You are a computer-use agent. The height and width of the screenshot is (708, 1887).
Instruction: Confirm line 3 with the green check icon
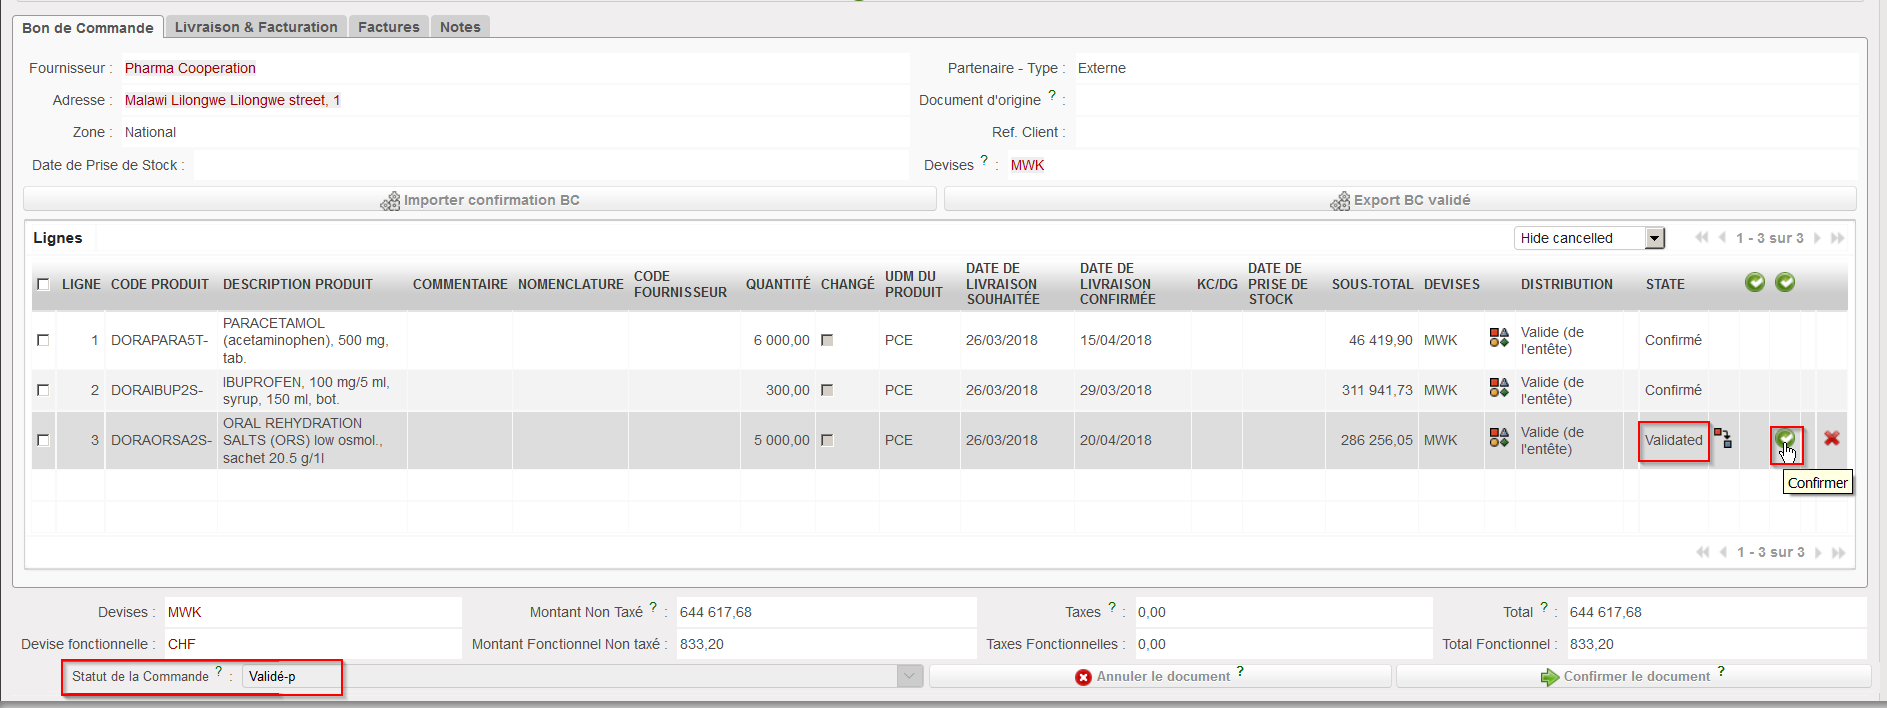tap(1784, 439)
